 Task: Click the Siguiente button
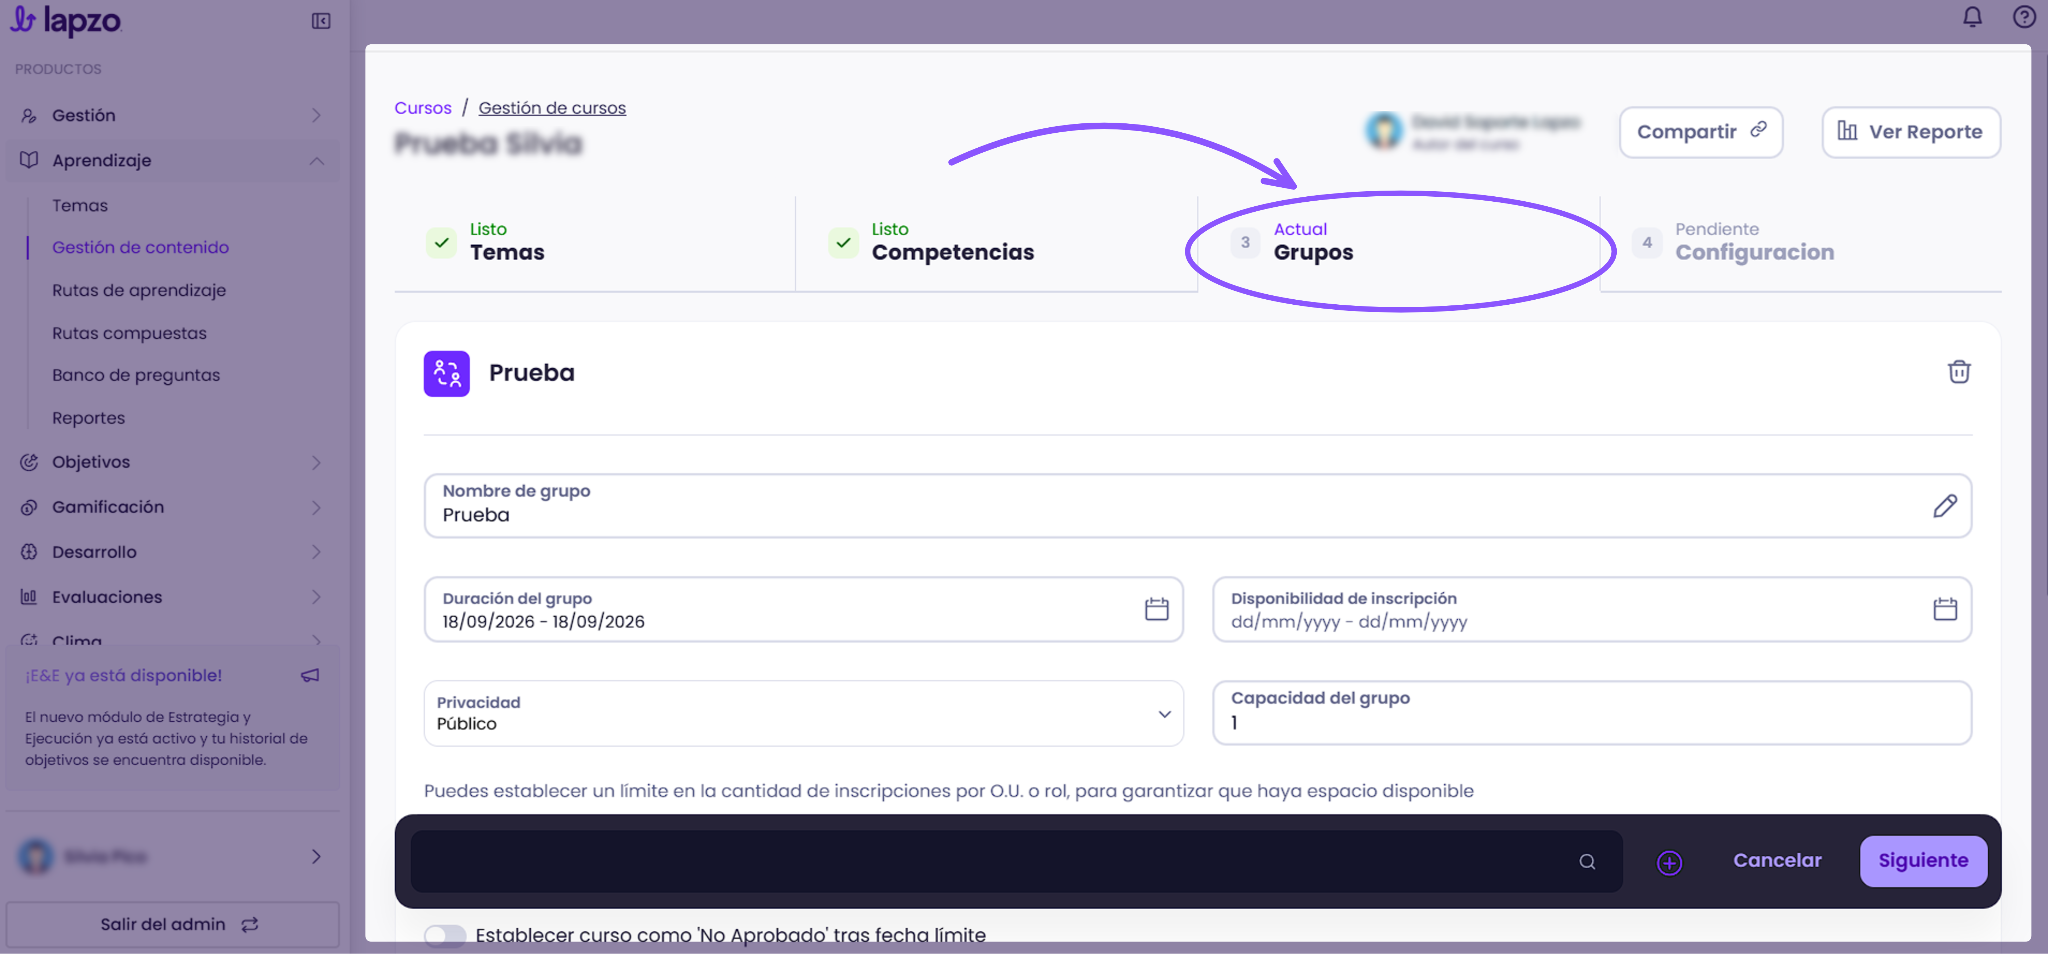pos(1923,861)
